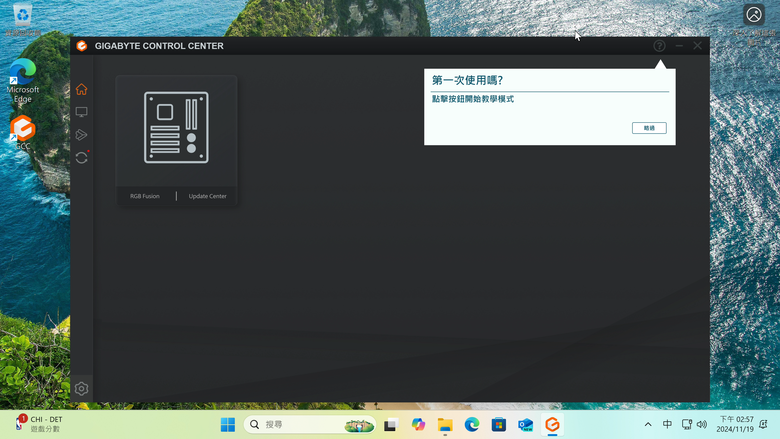Launch Copilot from the taskbar

pyautogui.click(x=418, y=425)
